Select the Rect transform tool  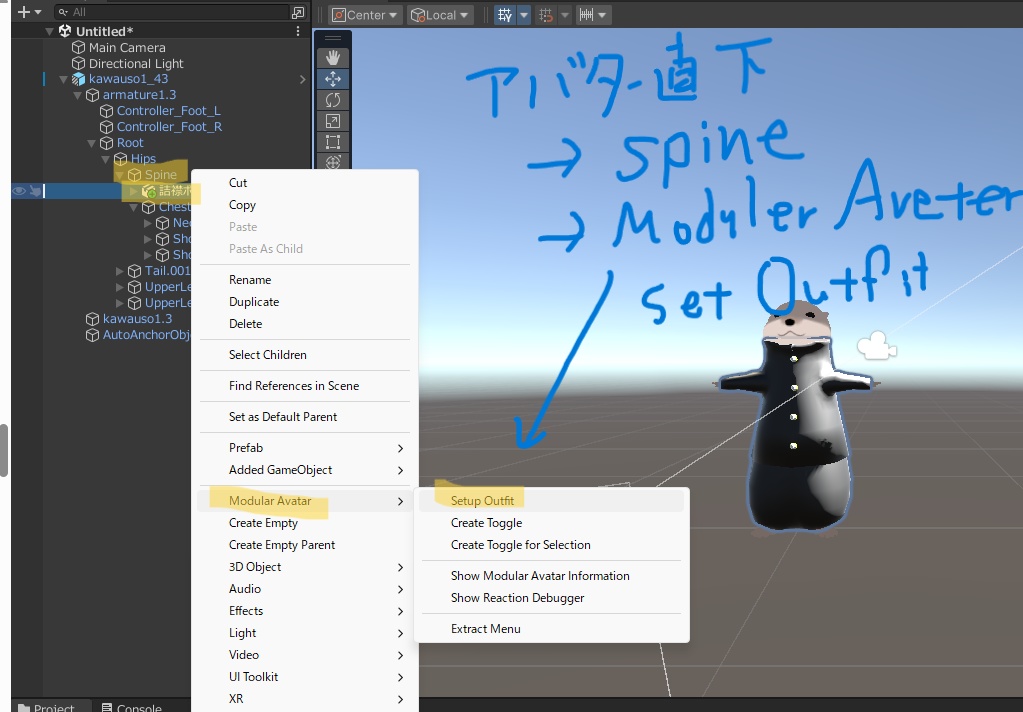pos(333,142)
